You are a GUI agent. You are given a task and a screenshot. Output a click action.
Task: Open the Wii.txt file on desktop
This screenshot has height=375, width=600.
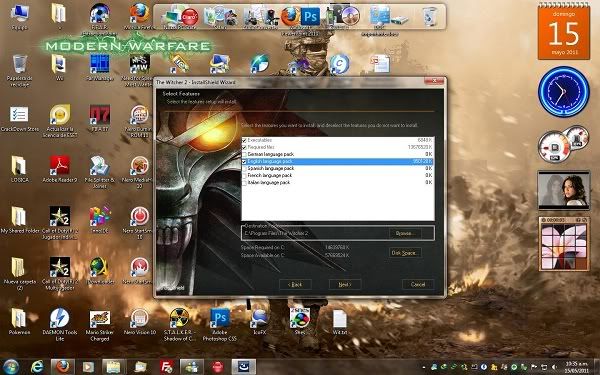[x=339, y=321]
